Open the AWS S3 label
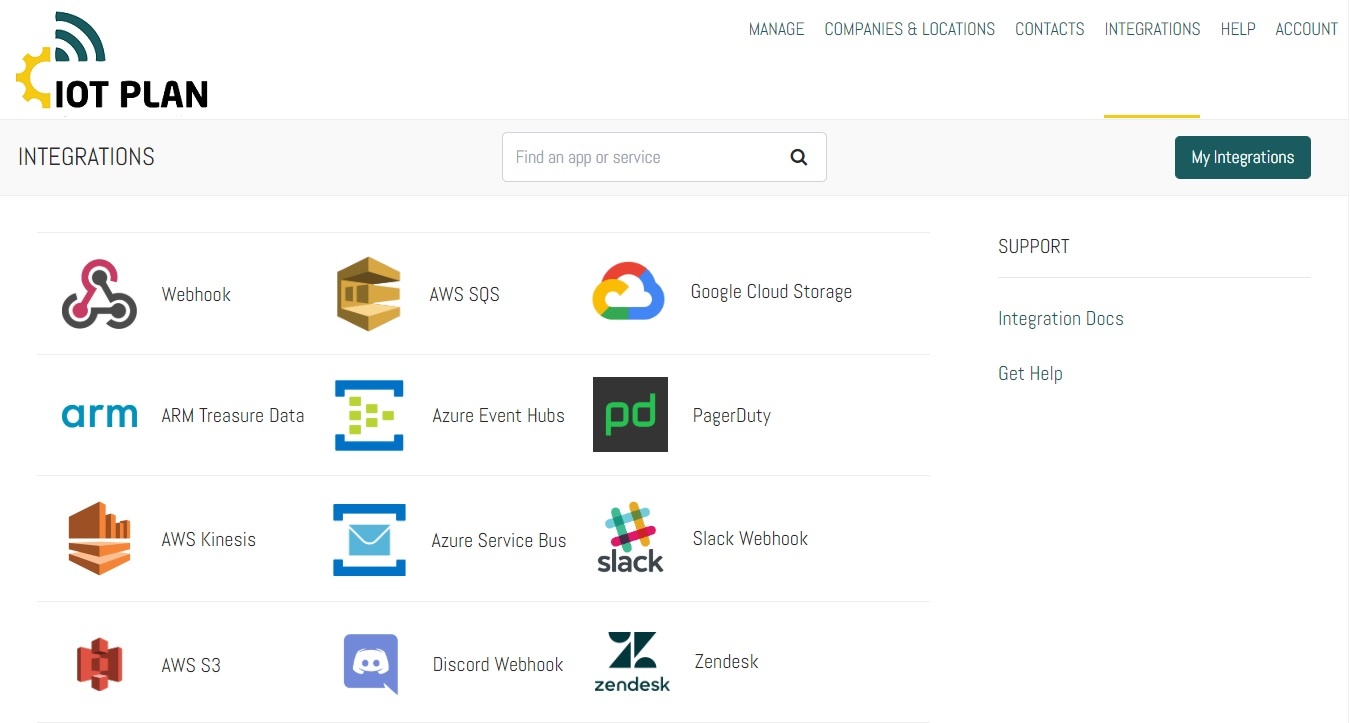This screenshot has height=723, width=1350. 191,665
